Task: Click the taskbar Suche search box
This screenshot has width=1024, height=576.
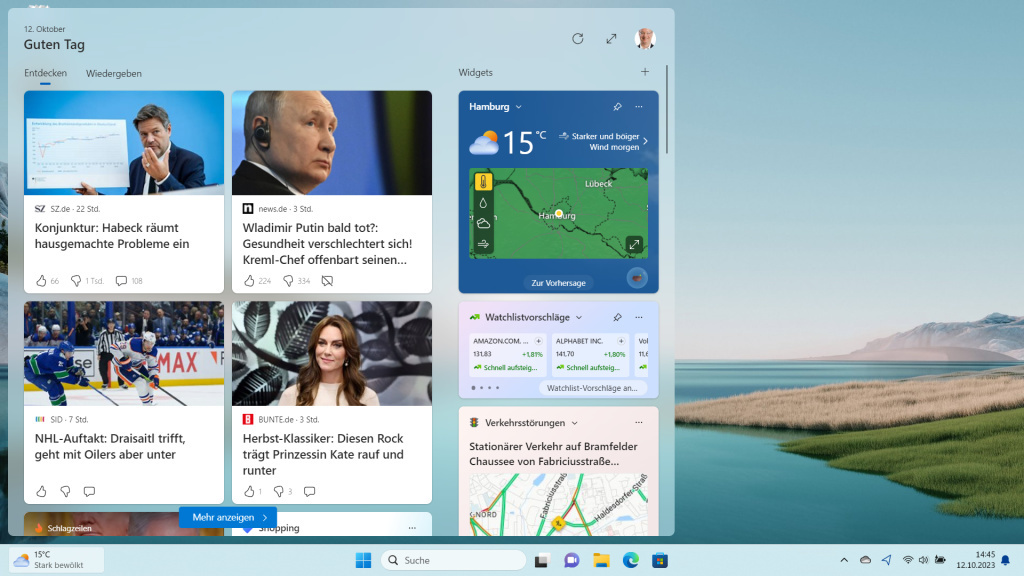Action: click(x=453, y=560)
